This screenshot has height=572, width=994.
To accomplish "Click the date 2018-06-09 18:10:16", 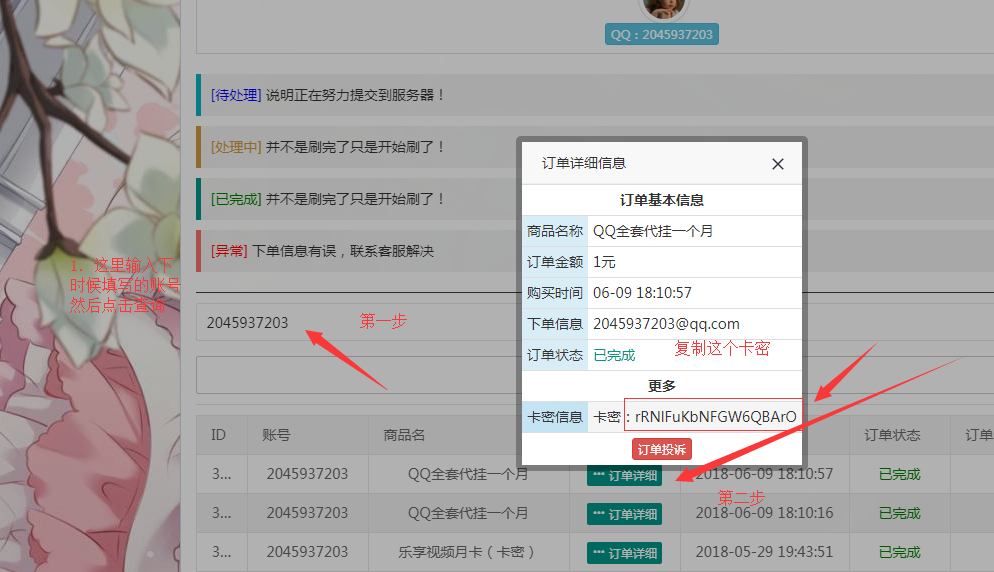I will (765, 513).
